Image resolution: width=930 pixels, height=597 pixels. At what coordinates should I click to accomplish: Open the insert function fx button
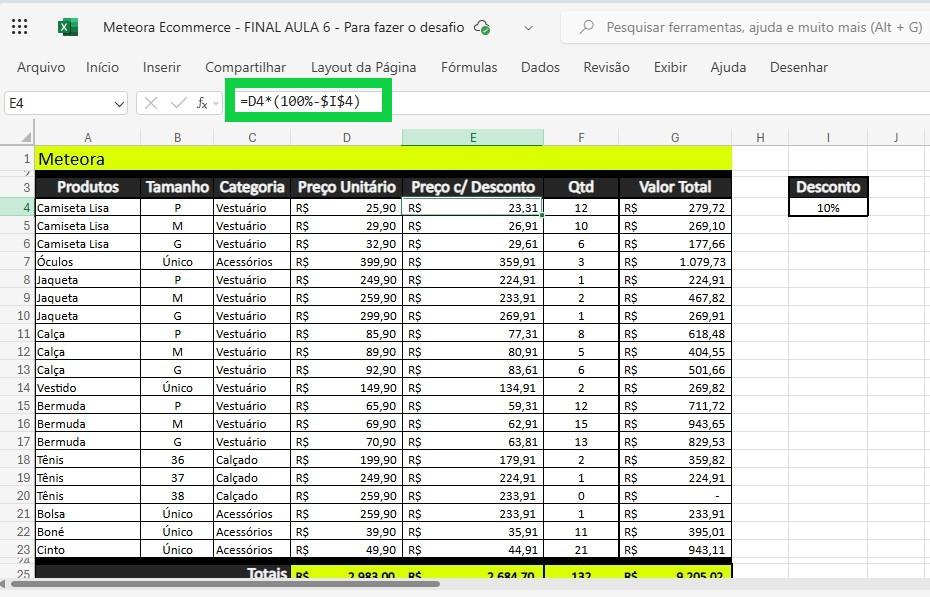coord(202,103)
